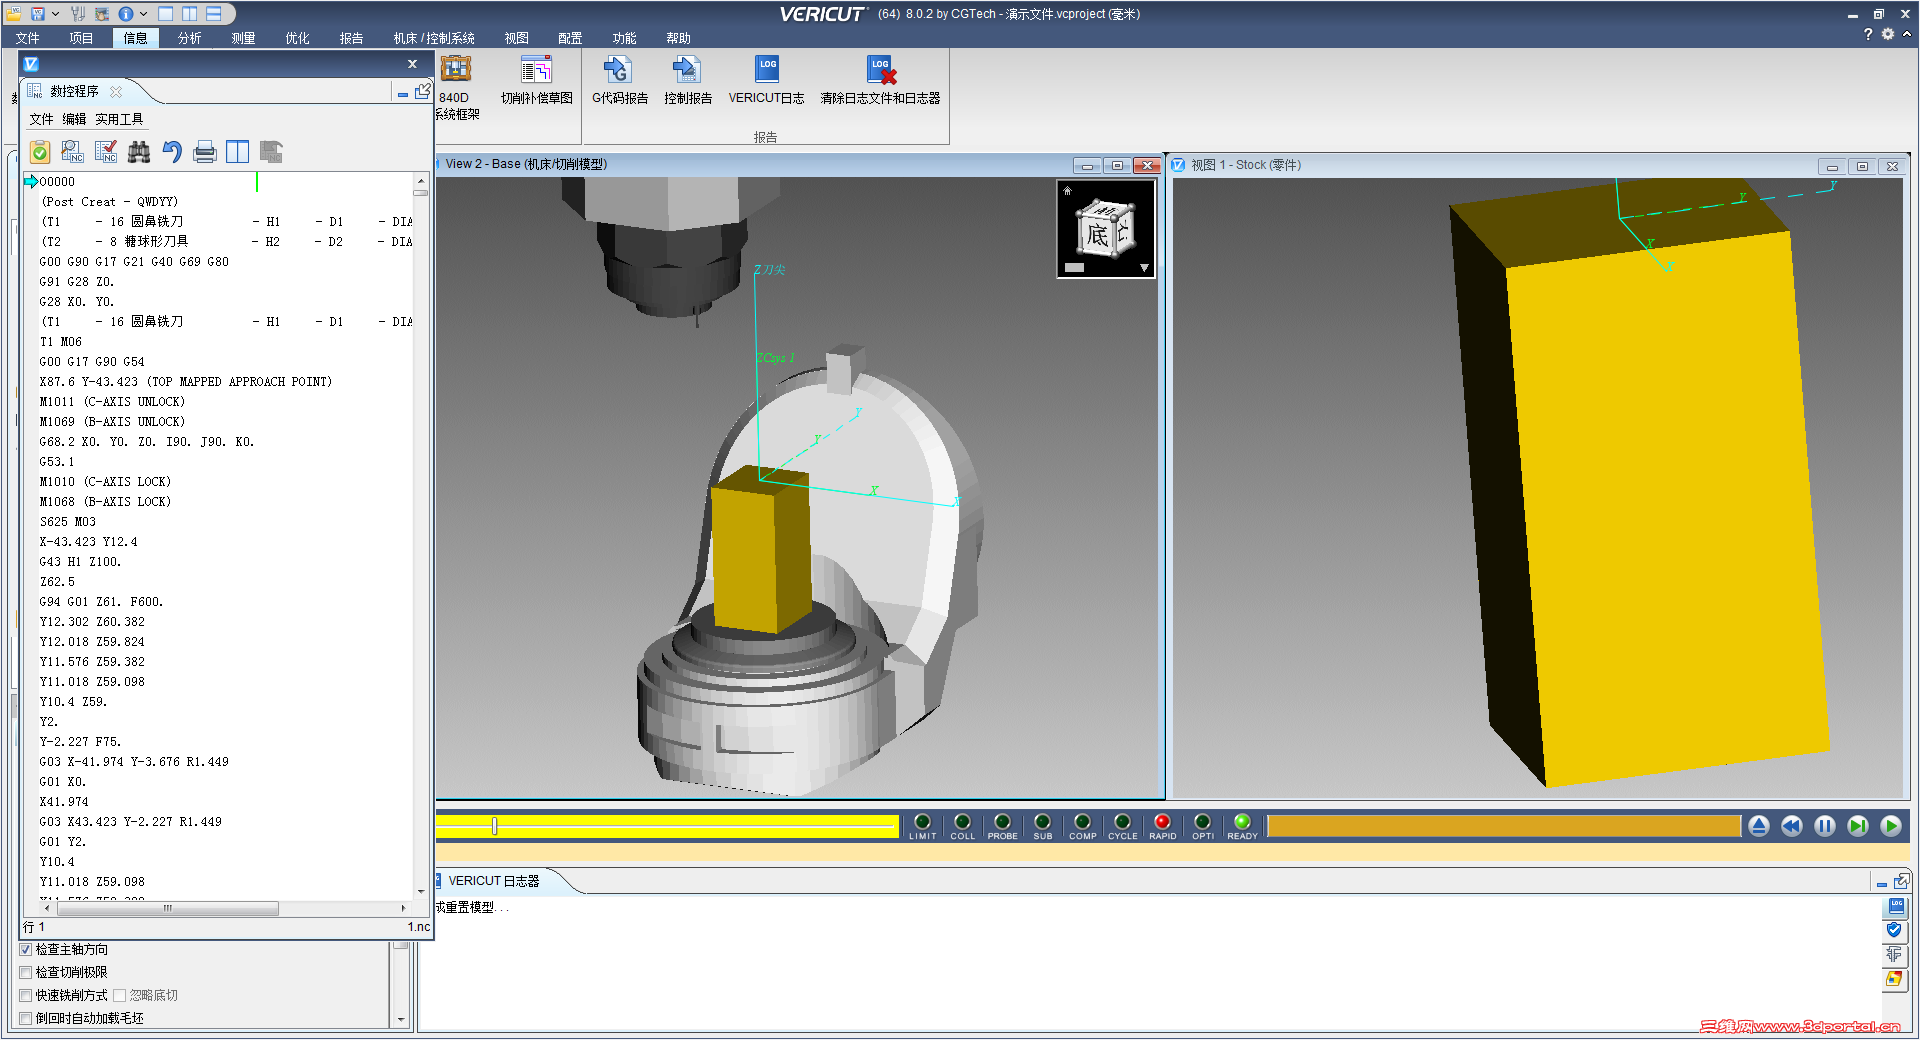Screen dimensions: 1920x1040
Task: Click the reset model eject button
Action: (1759, 826)
